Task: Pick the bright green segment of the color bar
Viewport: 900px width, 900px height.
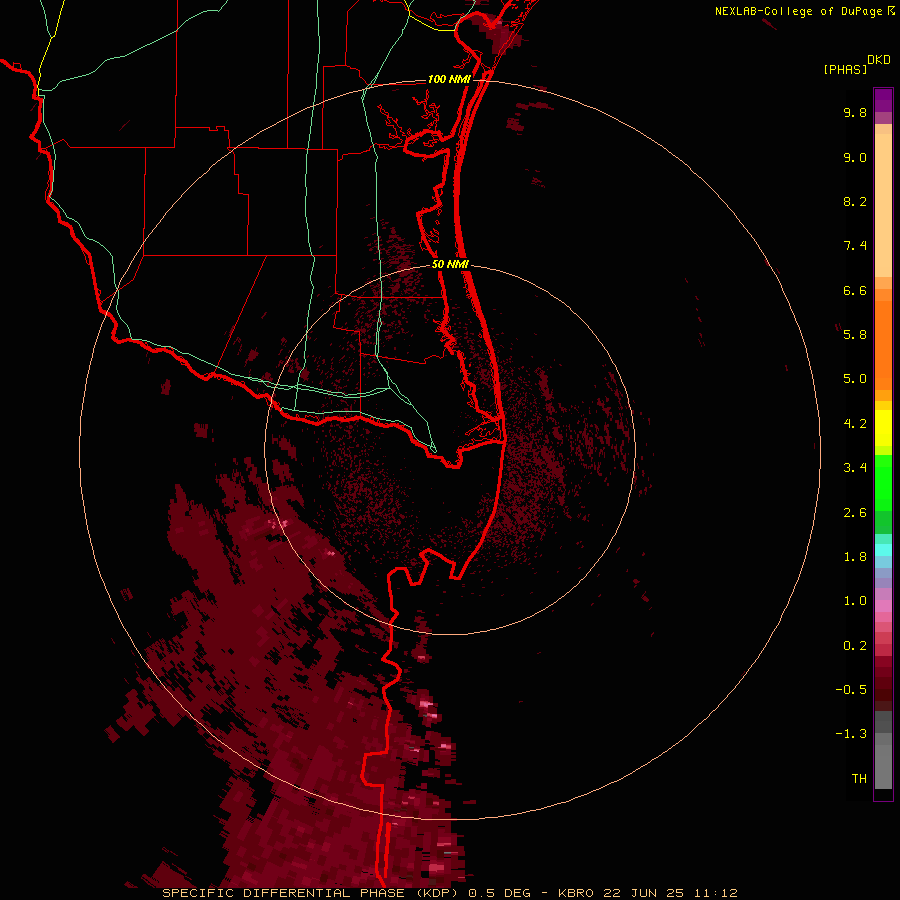Action: [x=883, y=482]
